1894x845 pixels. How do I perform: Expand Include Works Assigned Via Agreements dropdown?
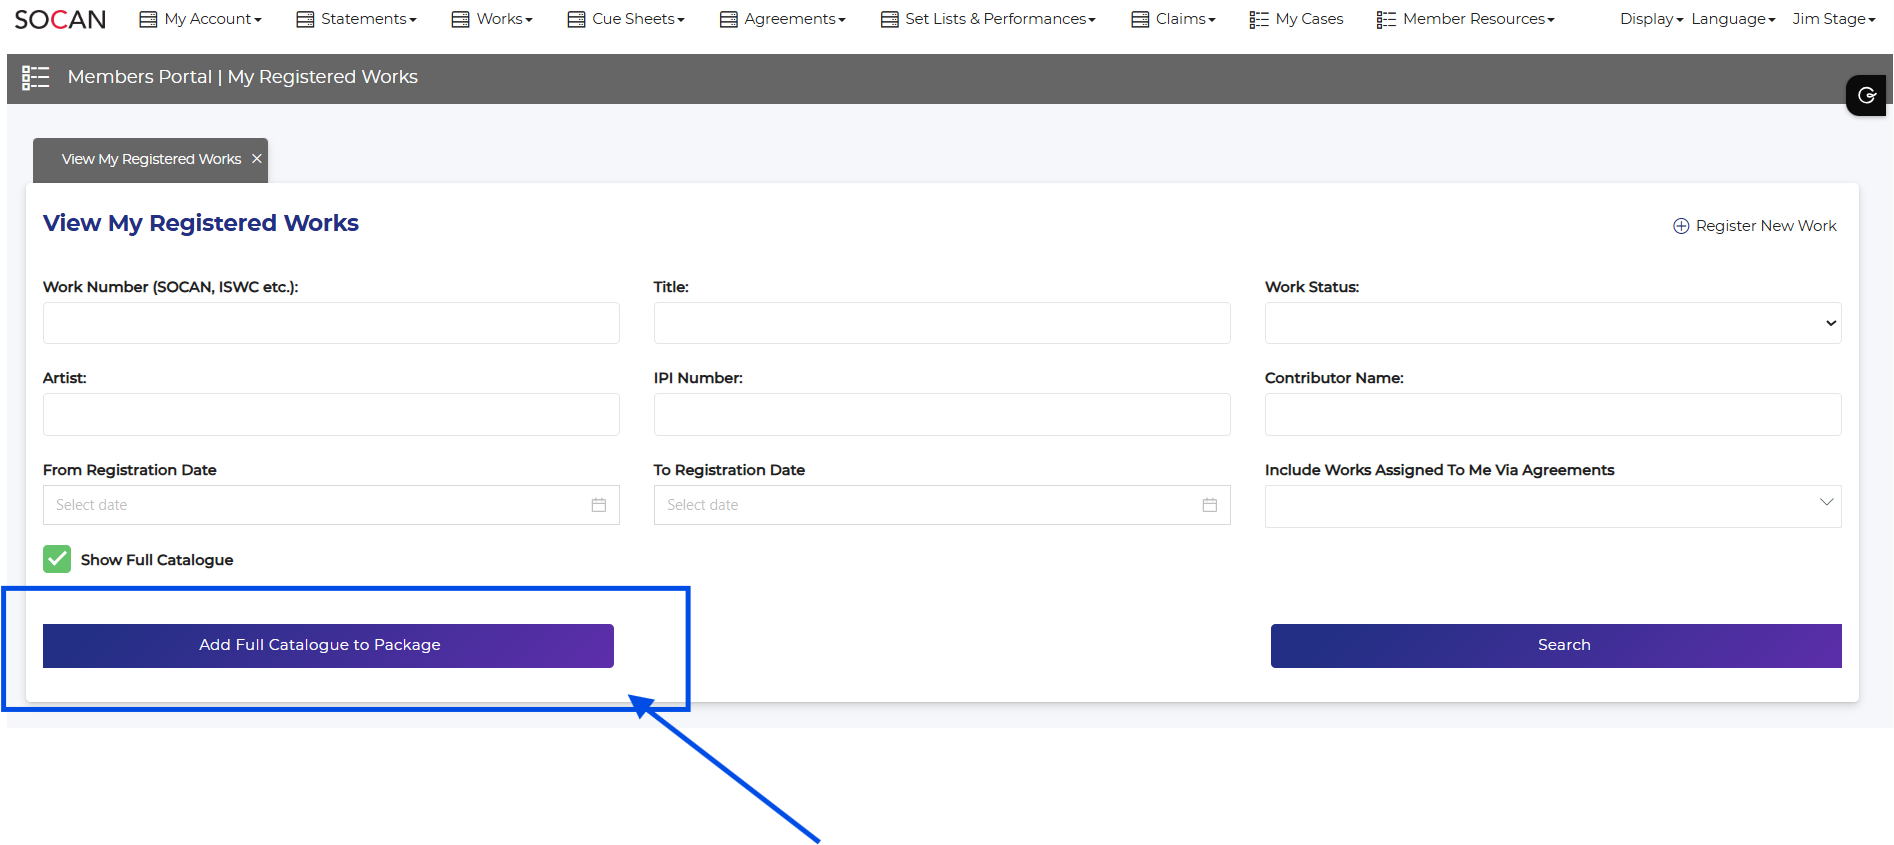(1552, 506)
